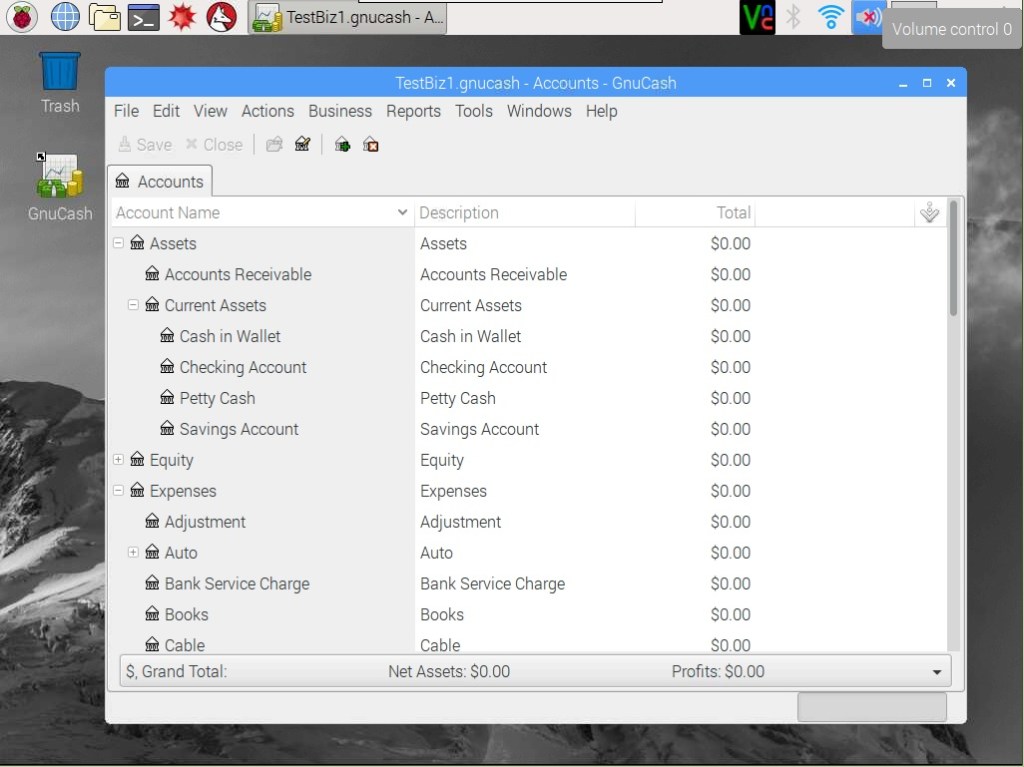Open the VNC server tray icon
The image size is (1024, 767).
point(757,16)
